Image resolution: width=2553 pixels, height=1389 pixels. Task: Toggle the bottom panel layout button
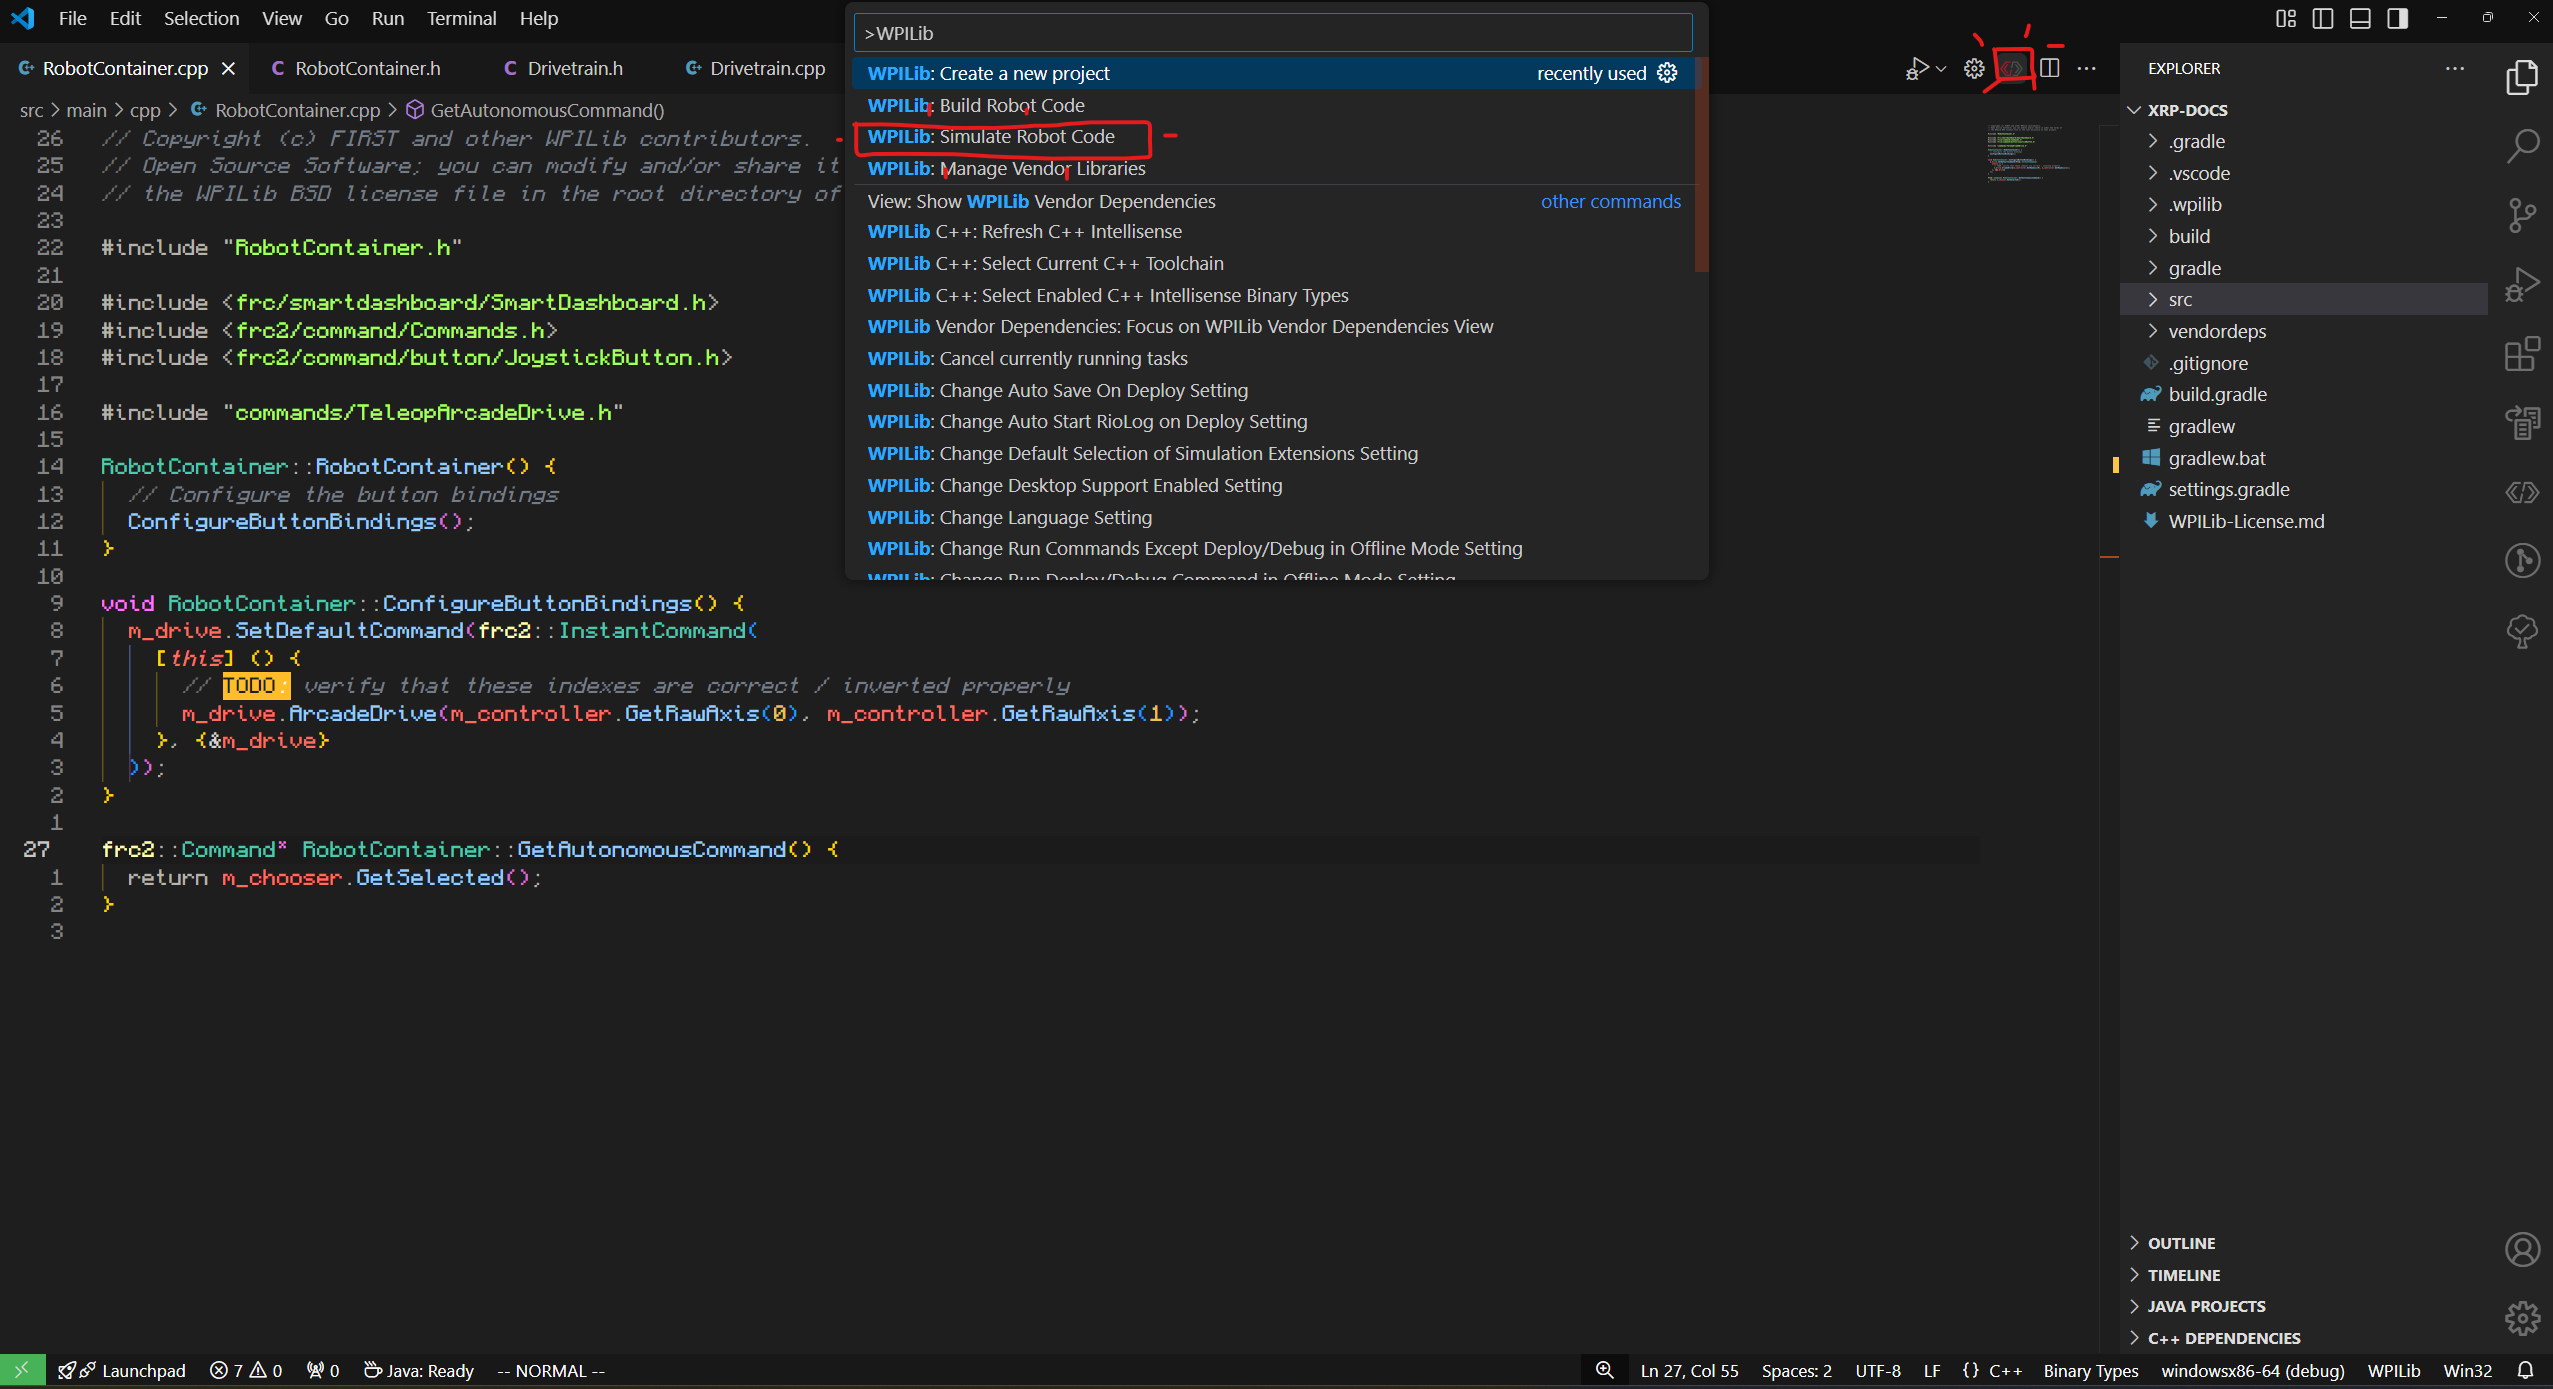coord(2360,18)
